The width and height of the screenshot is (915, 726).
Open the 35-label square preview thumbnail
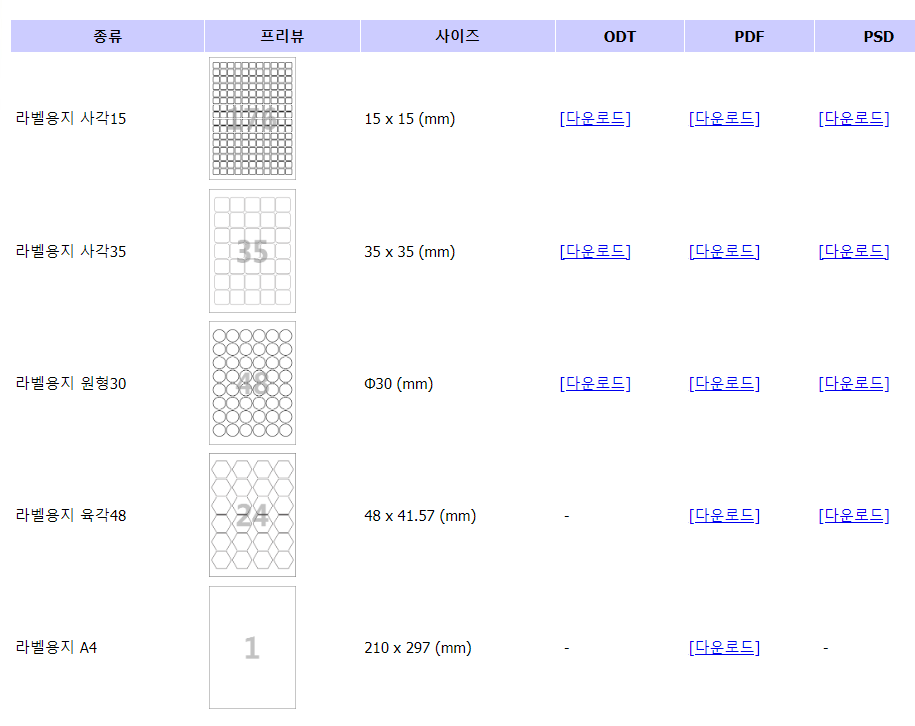tap(252, 251)
